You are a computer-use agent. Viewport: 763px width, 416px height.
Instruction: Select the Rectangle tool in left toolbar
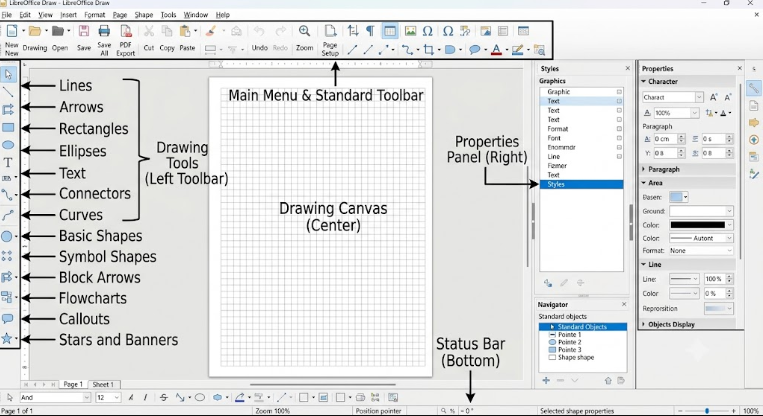(x=8, y=127)
